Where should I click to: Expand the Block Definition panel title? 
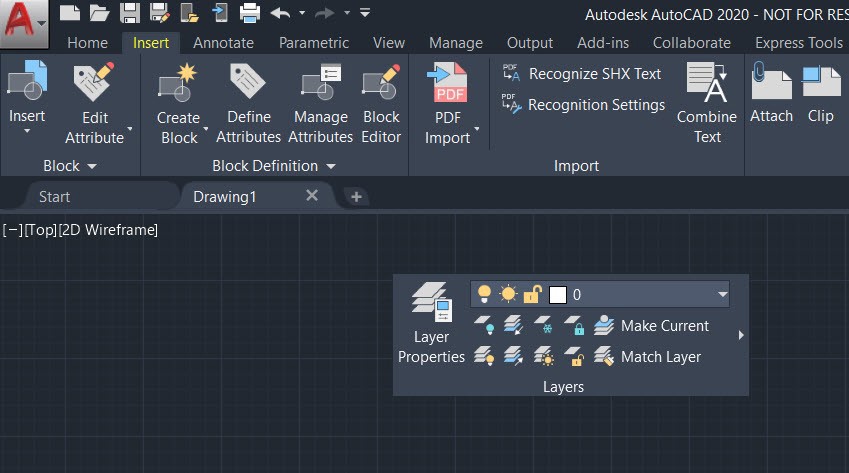(273, 166)
